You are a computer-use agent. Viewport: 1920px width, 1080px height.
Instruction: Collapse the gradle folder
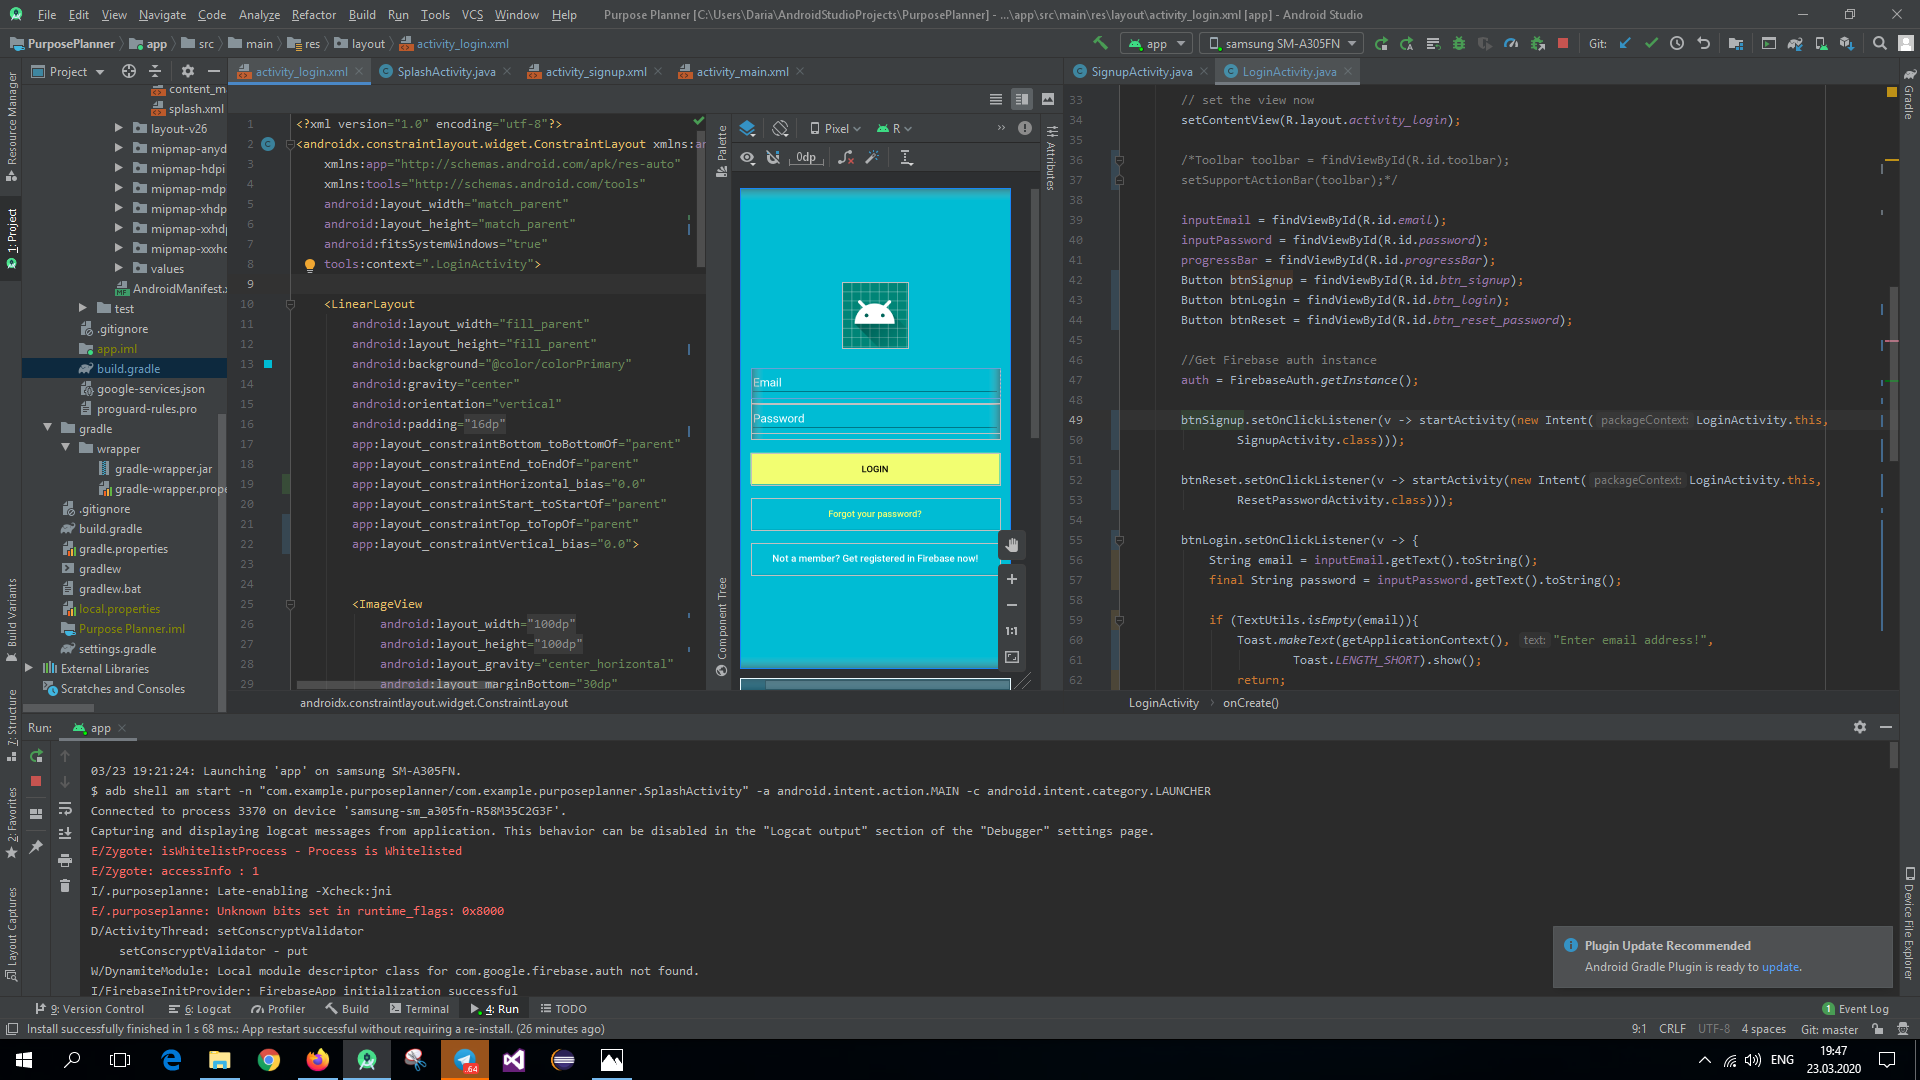click(47, 428)
